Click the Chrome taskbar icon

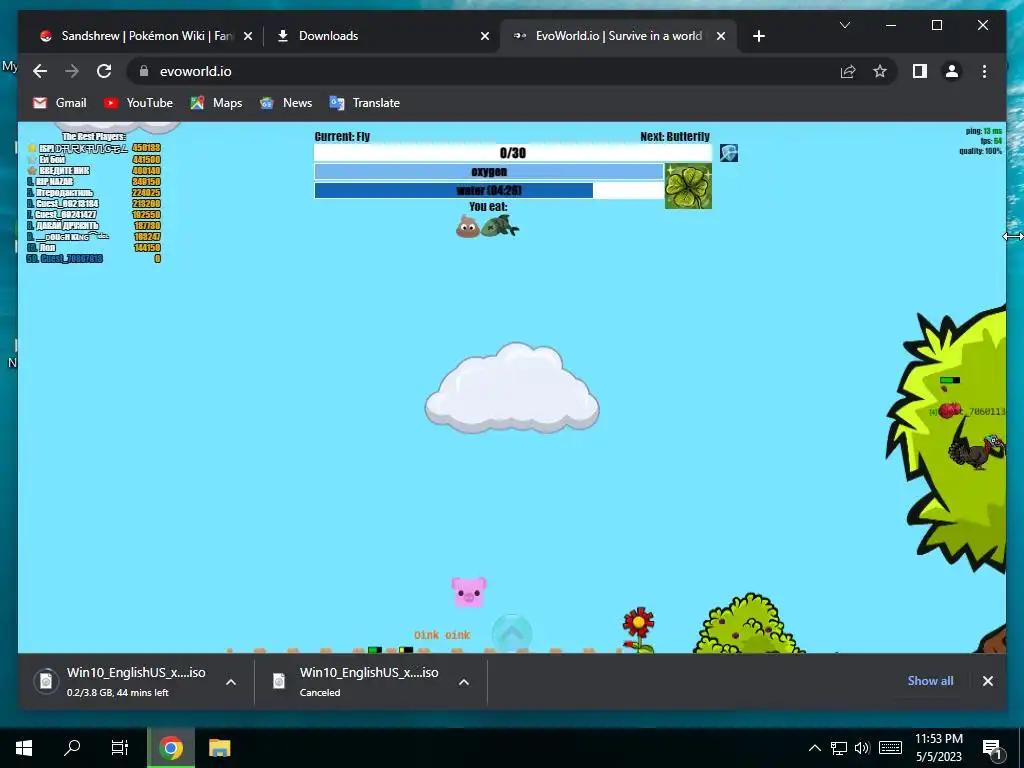[171, 748]
